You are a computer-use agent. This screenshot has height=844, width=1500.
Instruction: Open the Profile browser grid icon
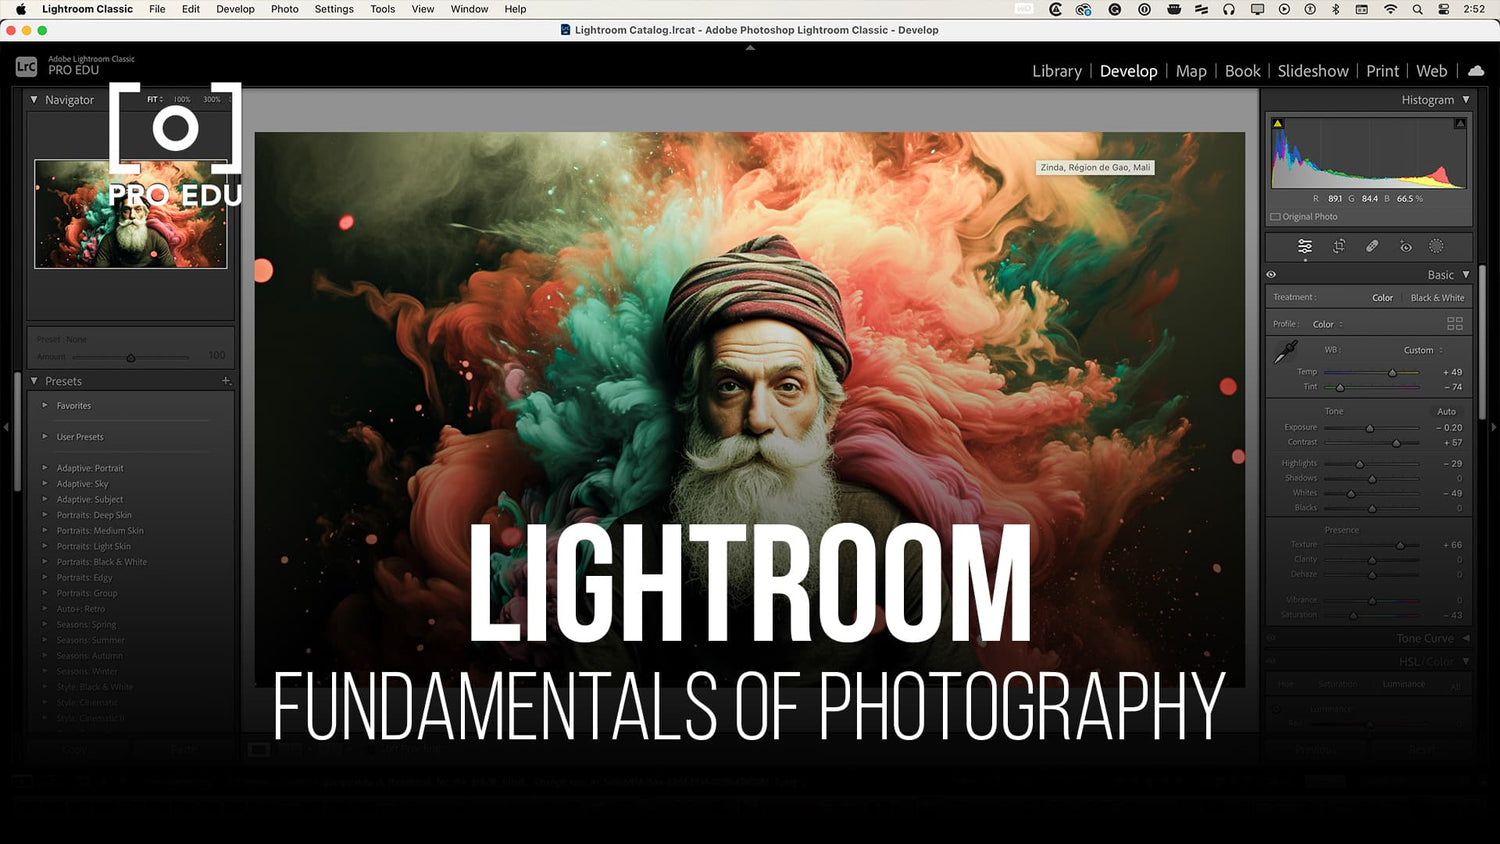click(1455, 323)
